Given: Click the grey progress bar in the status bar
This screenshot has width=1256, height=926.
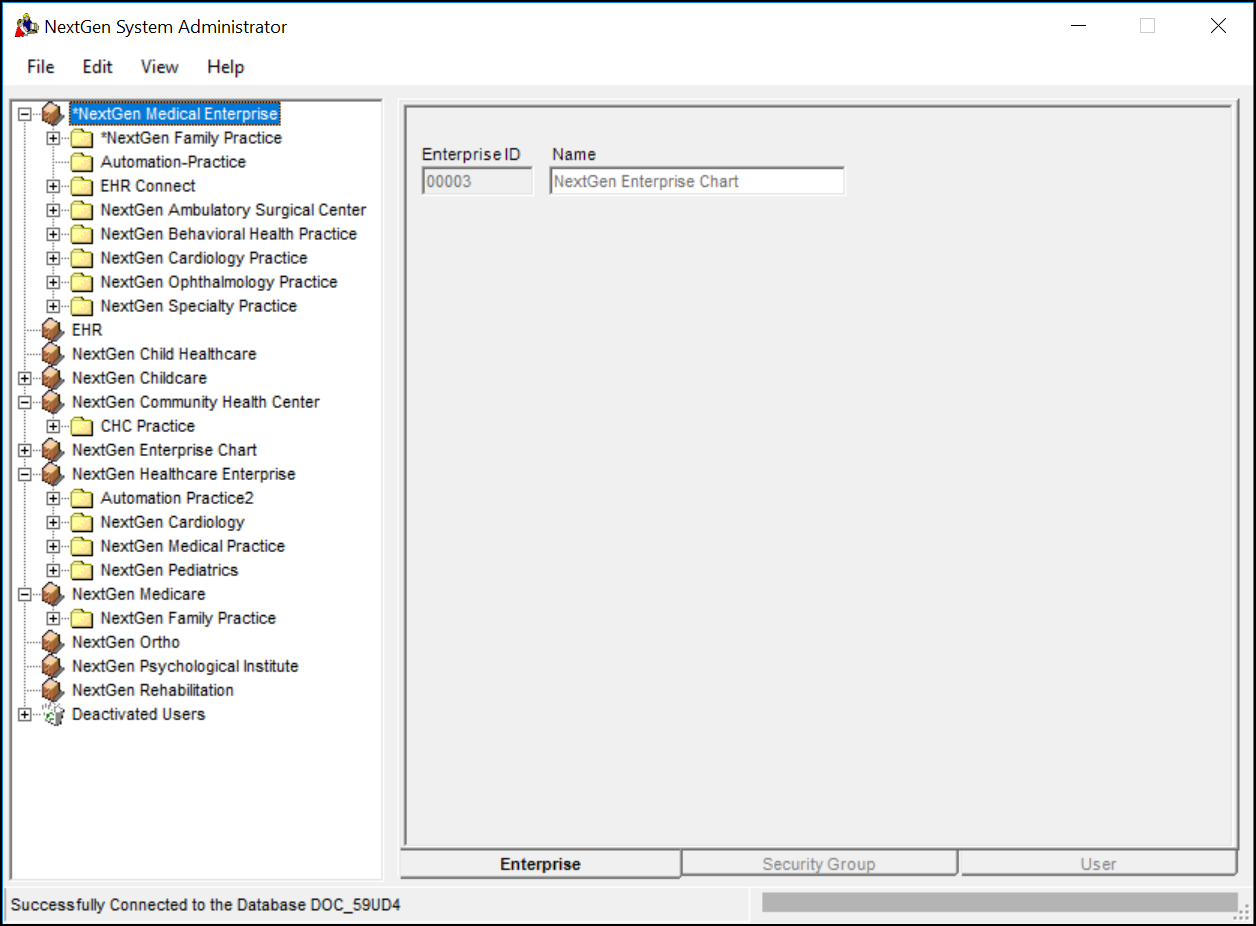Looking at the screenshot, I should point(999,903).
